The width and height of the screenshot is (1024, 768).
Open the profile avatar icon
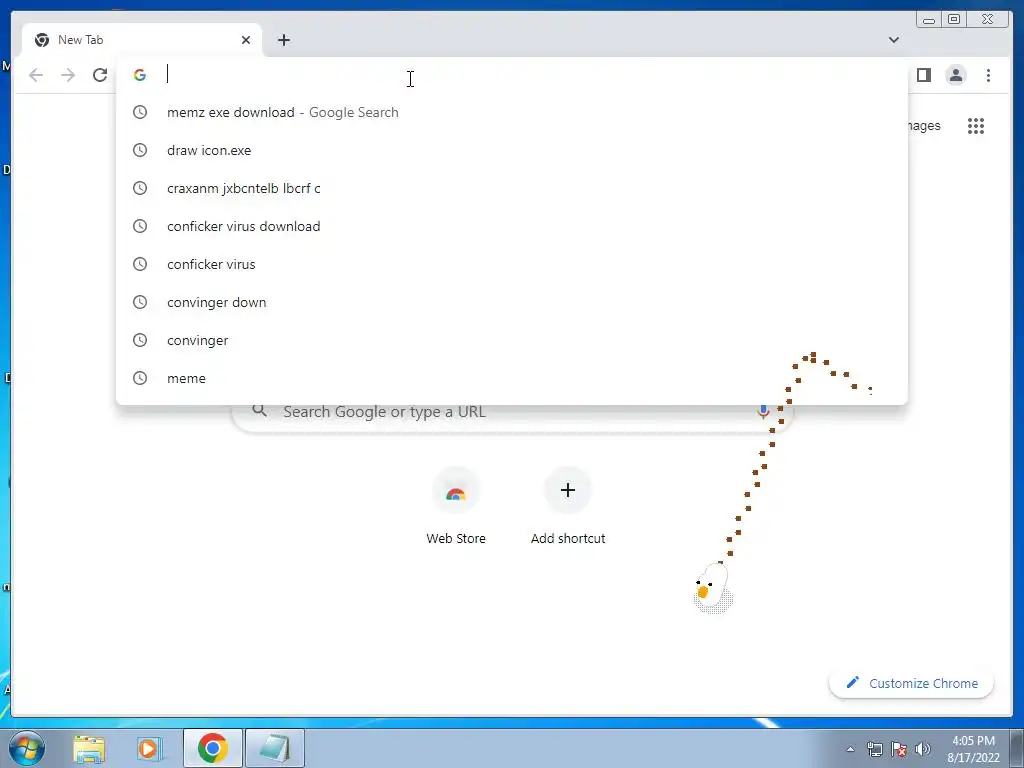click(955, 75)
